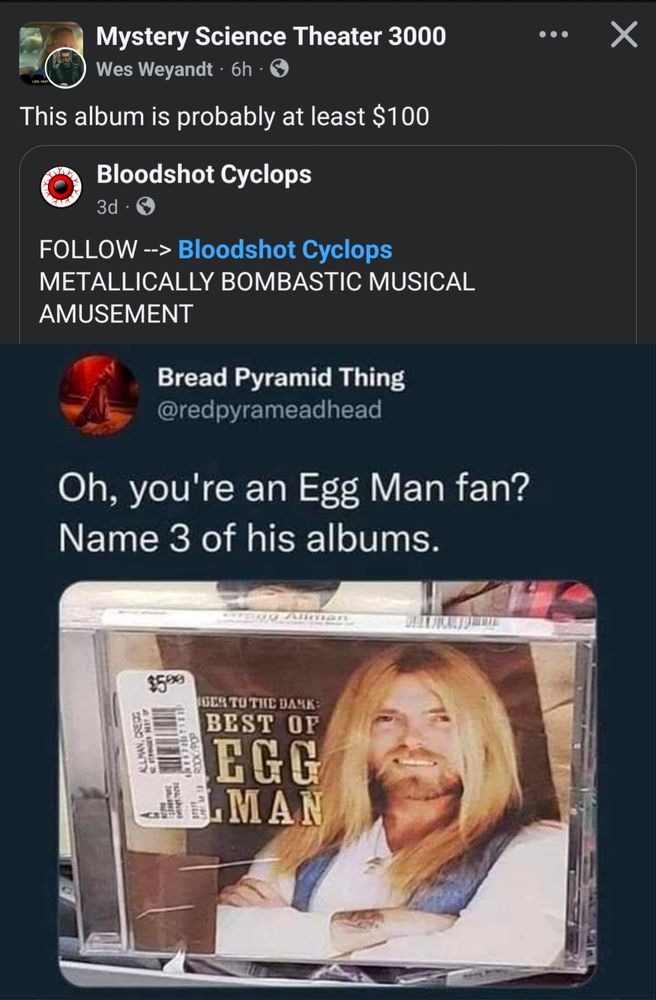Click the globe privacy icon beside 6h

(279, 70)
